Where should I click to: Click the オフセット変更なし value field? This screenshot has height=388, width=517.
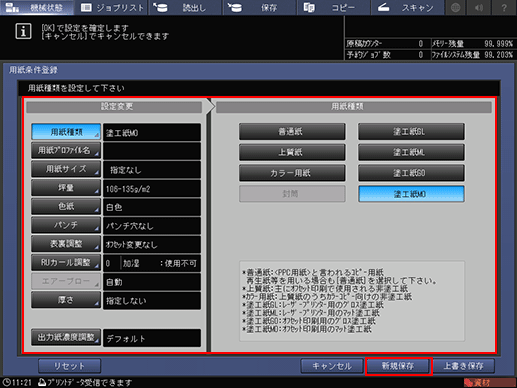pyautogui.click(x=152, y=244)
